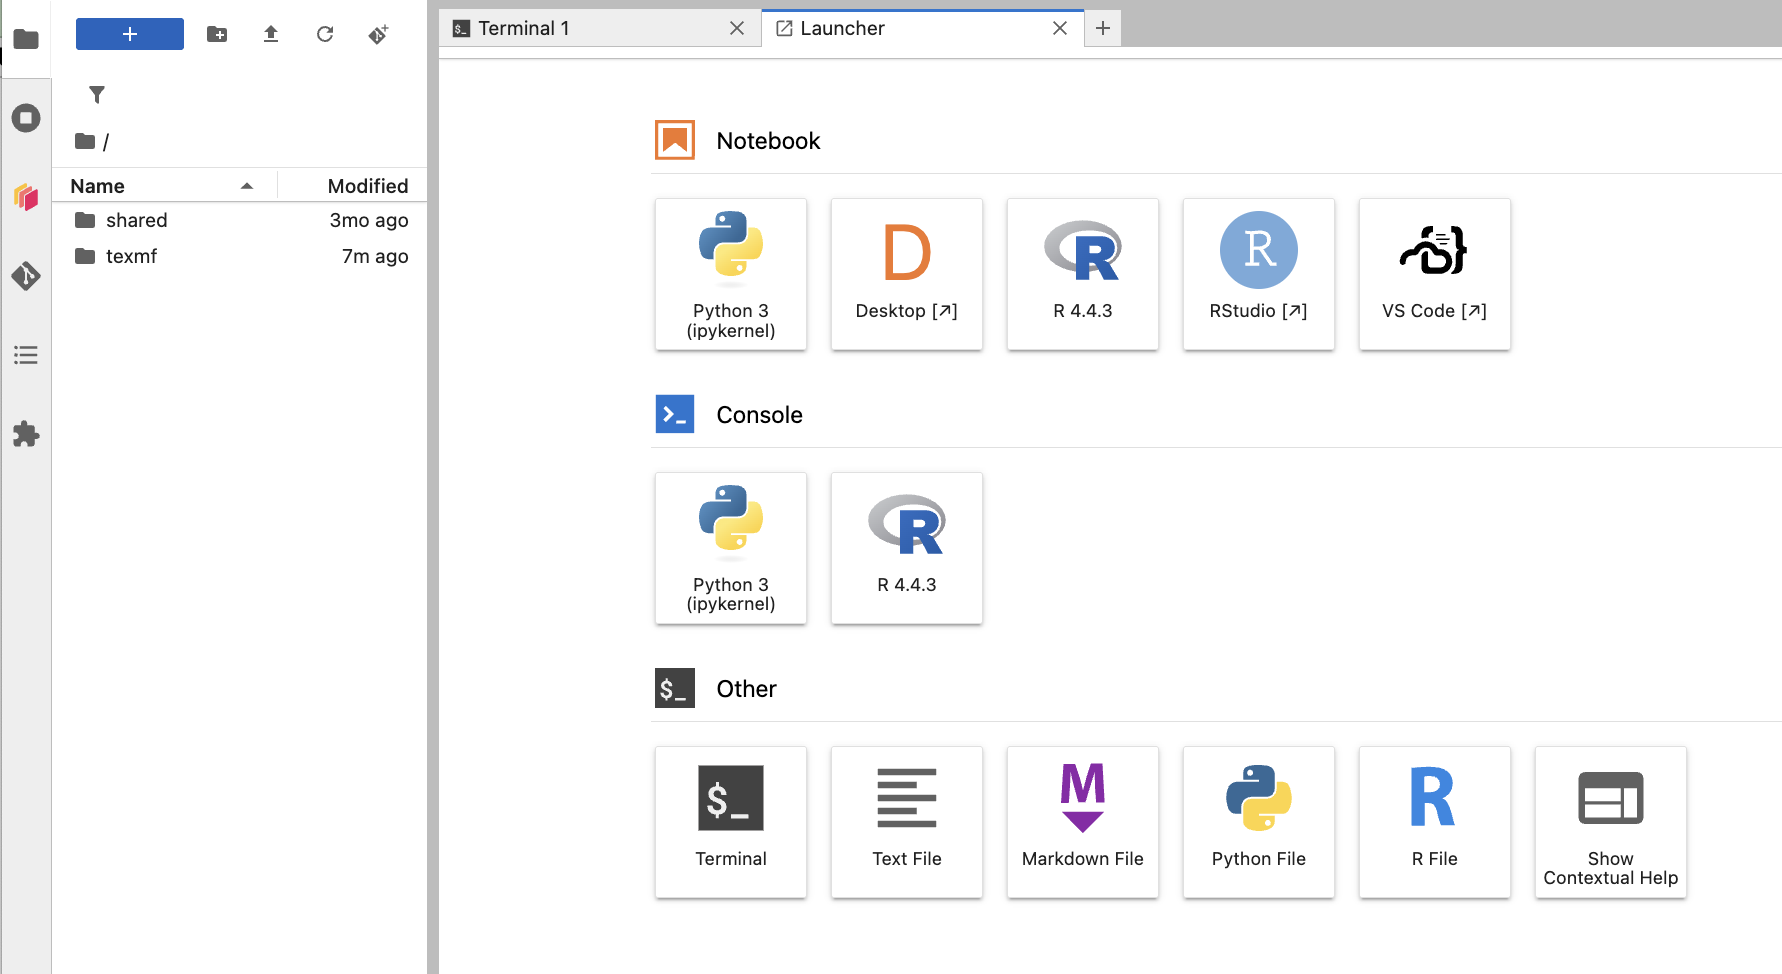Screen dimensions: 1782x974
Task: Click Show Contextual Help card
Action: coord(1611,822)
